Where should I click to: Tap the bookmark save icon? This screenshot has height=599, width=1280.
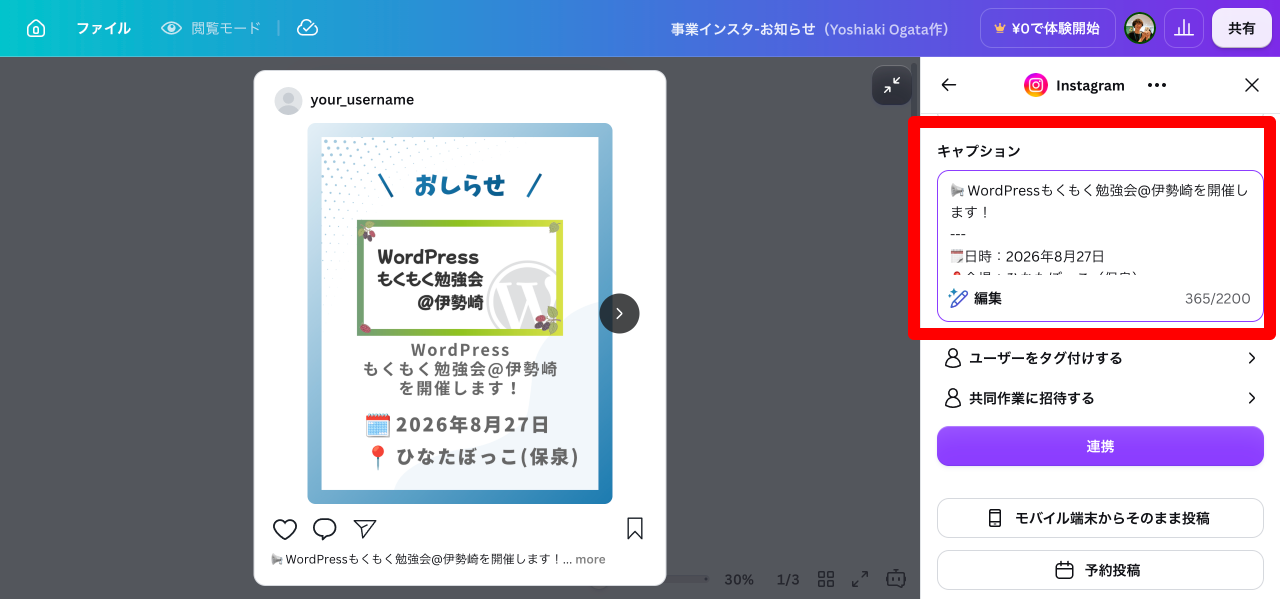(635, 528)
